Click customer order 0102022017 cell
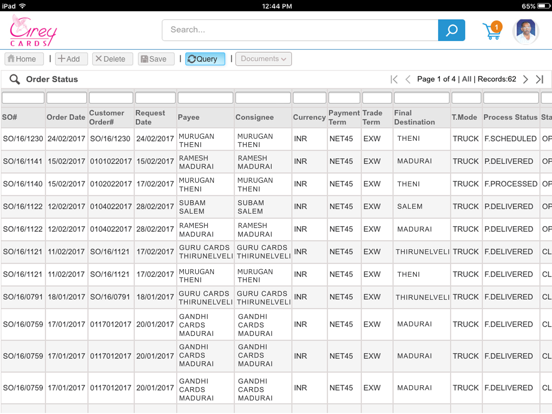Screen dimensions: 552x414 [111, 184]
